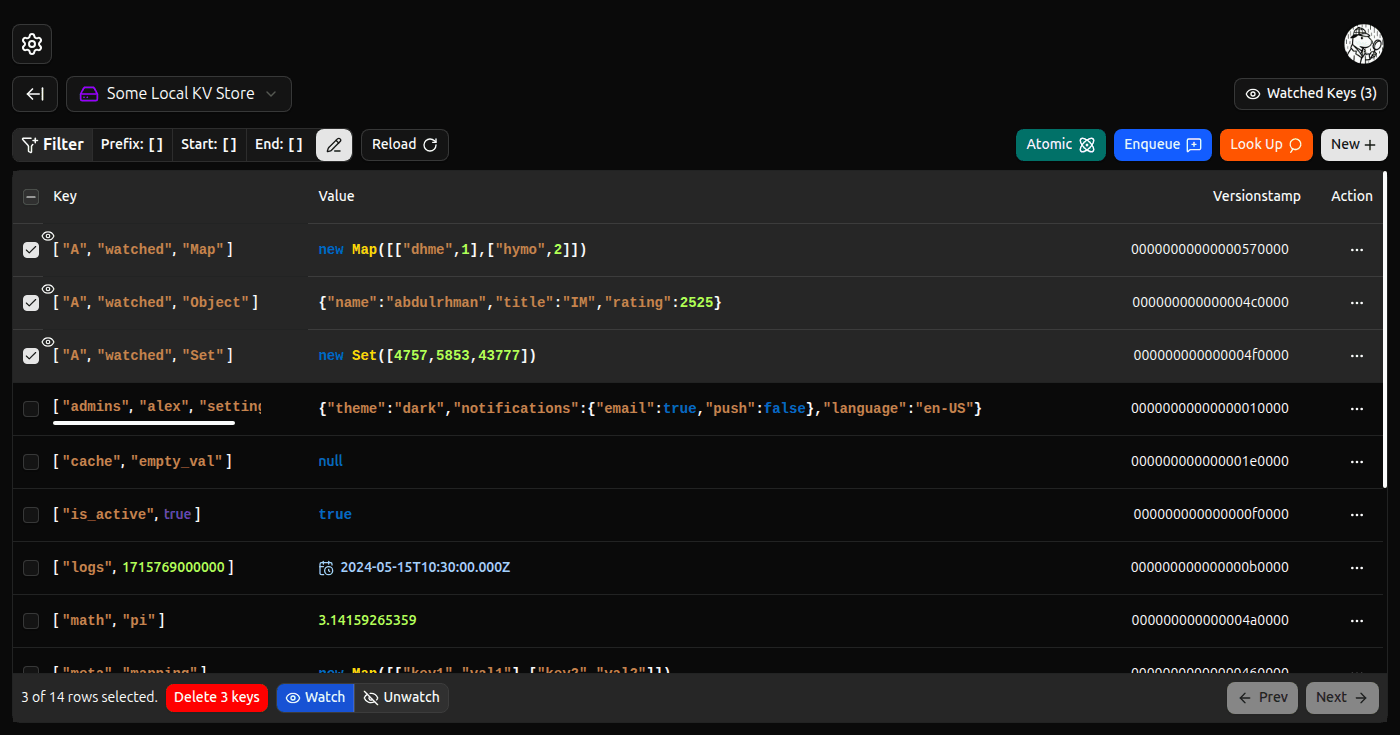Go to Prev page
Screen dimensions: 1400x735
(x=1262, y=698)
